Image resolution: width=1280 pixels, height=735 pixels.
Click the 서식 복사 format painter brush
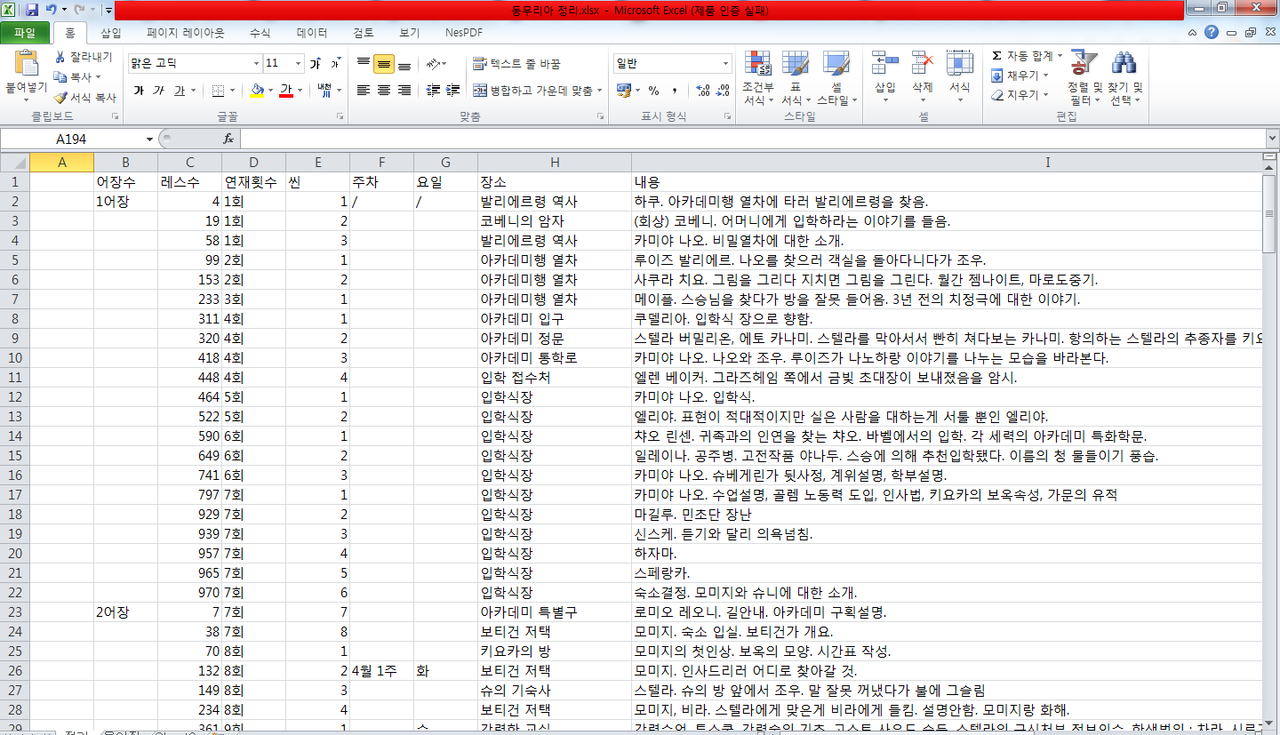(84, 97)
